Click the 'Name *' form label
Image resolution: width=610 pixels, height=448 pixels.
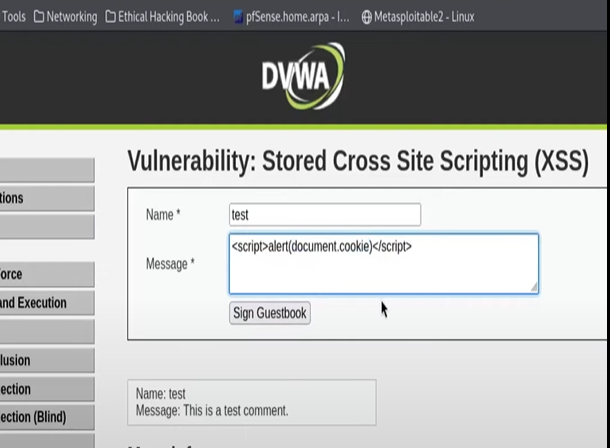tap(163, 215)
